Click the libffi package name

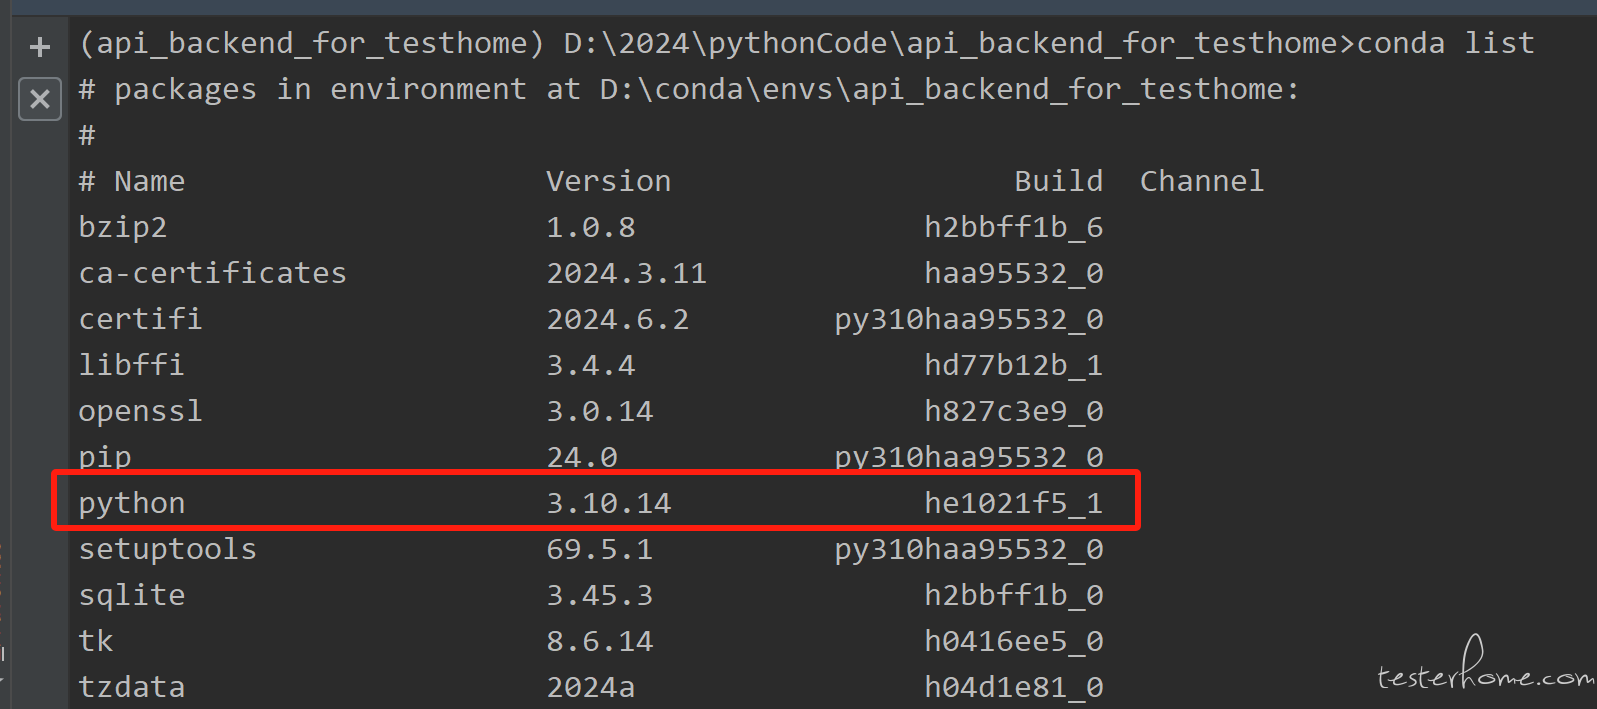tap(132, 365)
